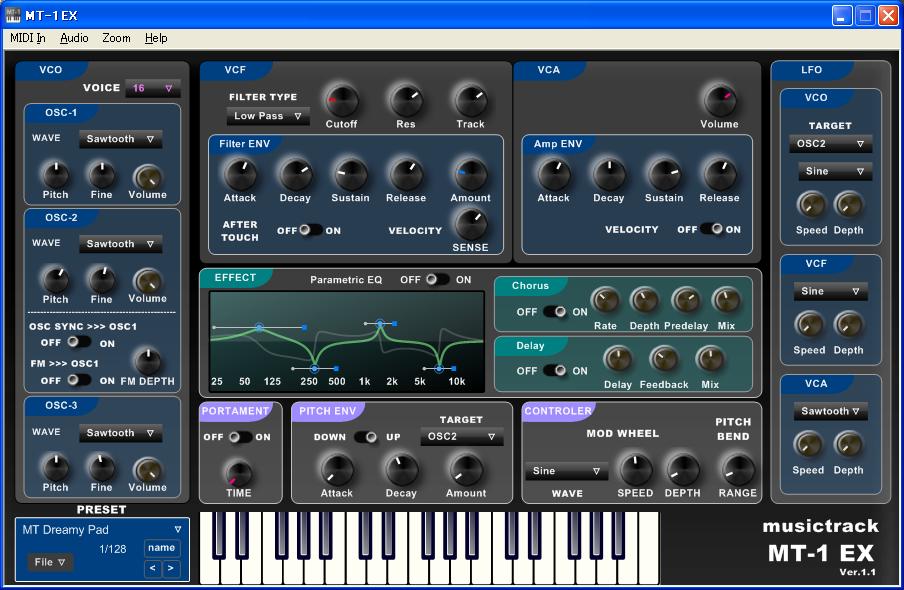Click the VCF Cutoff knob
Viewport: 904px width, 590px height.
pos(341,101)
